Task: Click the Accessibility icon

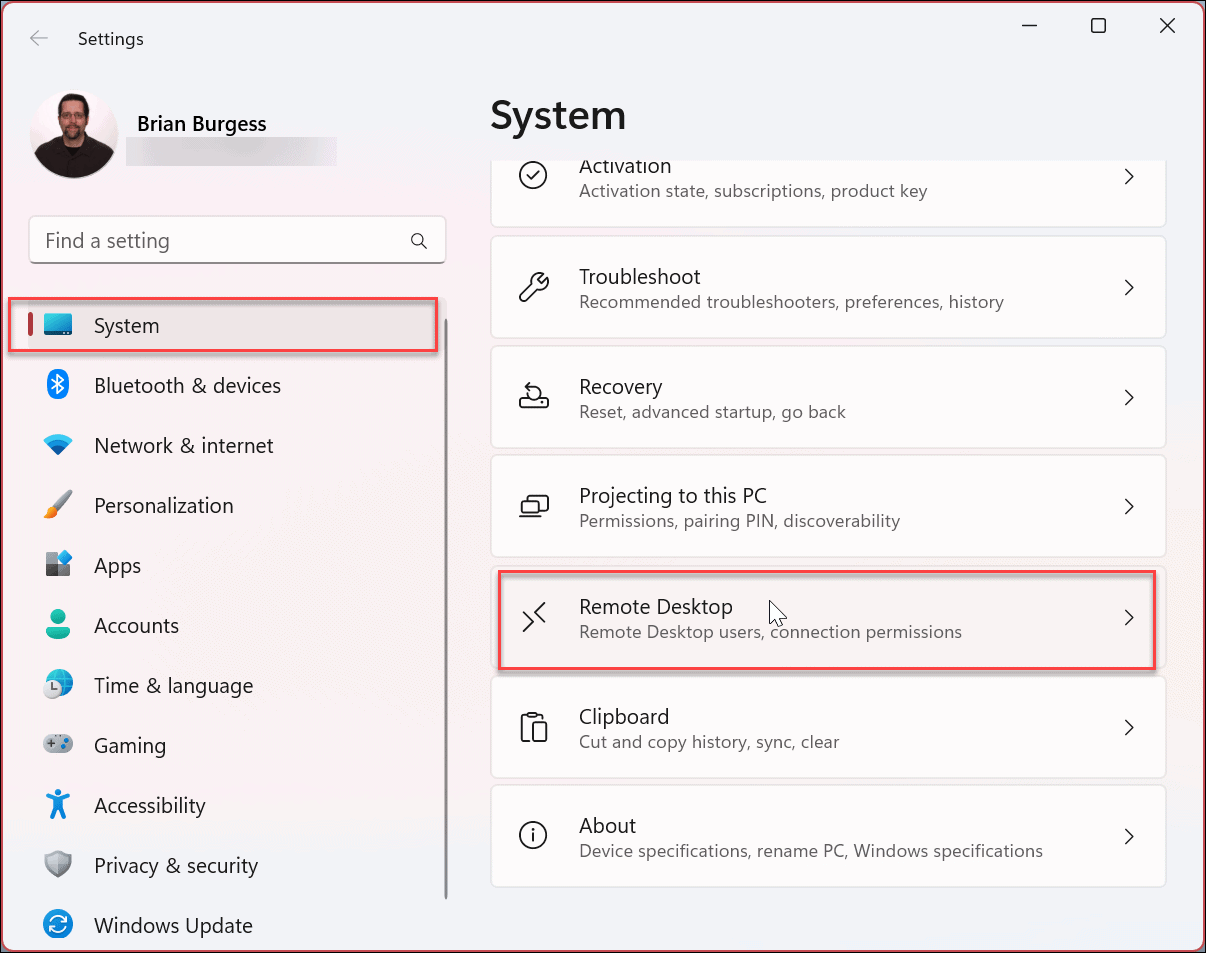Action: (x=57, y=805)
